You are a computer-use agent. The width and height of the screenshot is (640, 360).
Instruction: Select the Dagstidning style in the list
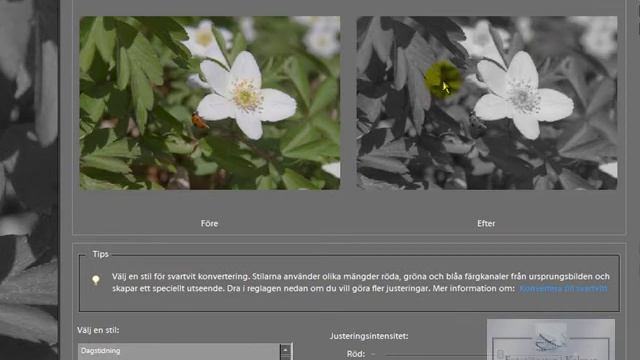pyautogui.click(x=179, y=351)
